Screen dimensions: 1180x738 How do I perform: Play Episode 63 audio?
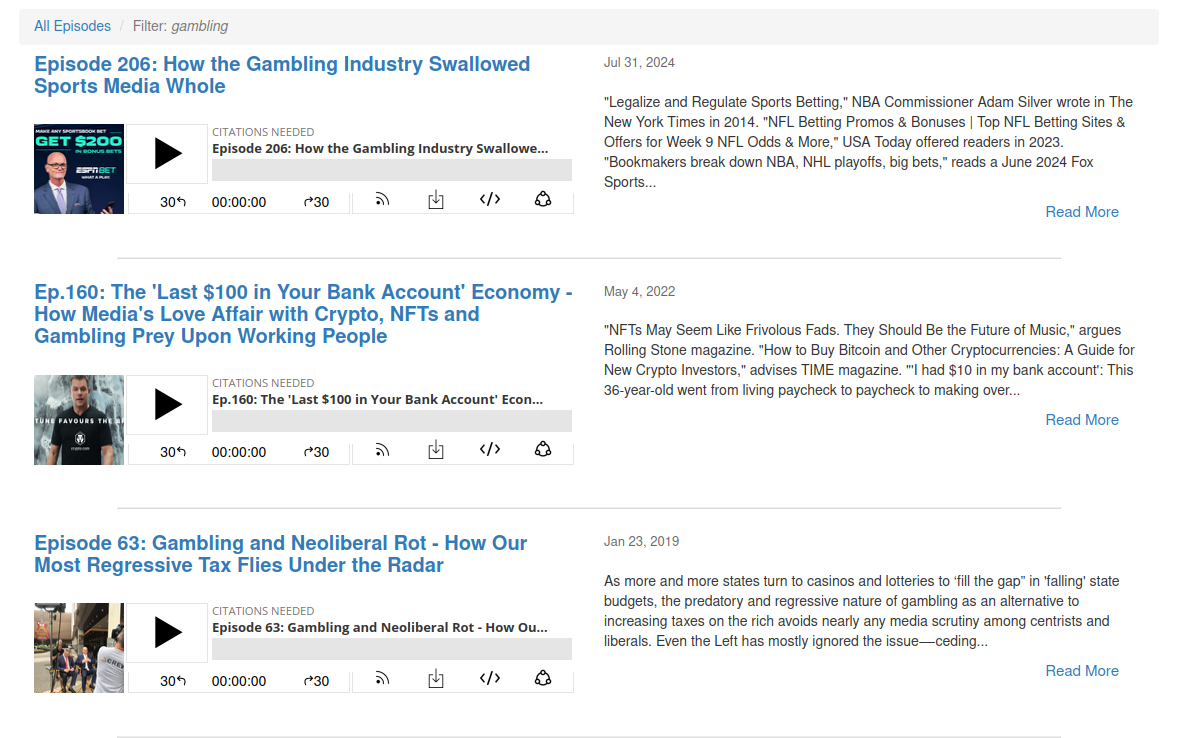click(168, 633)
